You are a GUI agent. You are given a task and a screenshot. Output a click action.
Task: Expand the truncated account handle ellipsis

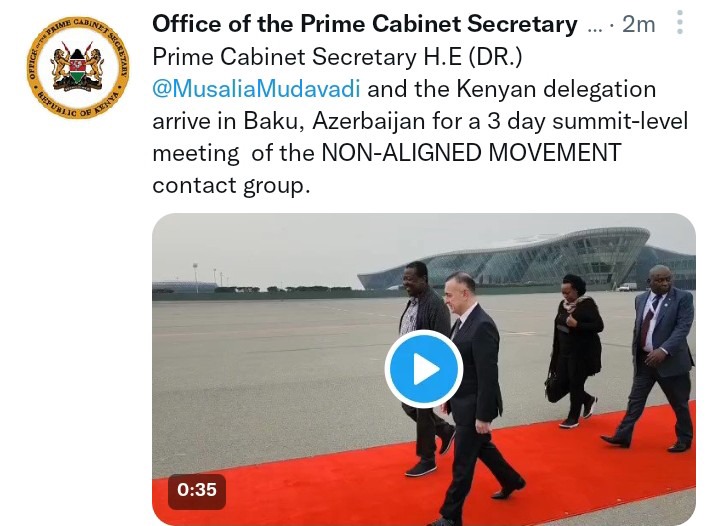pyautogui.click(x=595, y=28)
